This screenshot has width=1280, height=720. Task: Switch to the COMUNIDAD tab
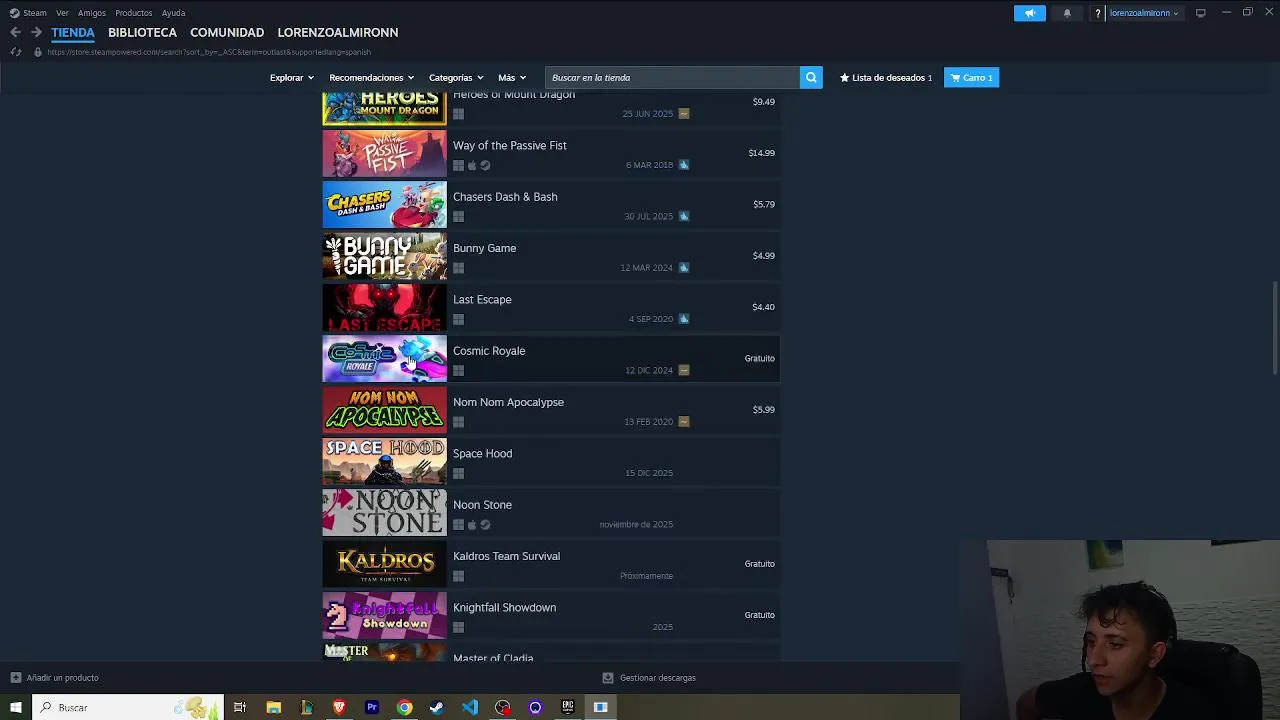227,32
